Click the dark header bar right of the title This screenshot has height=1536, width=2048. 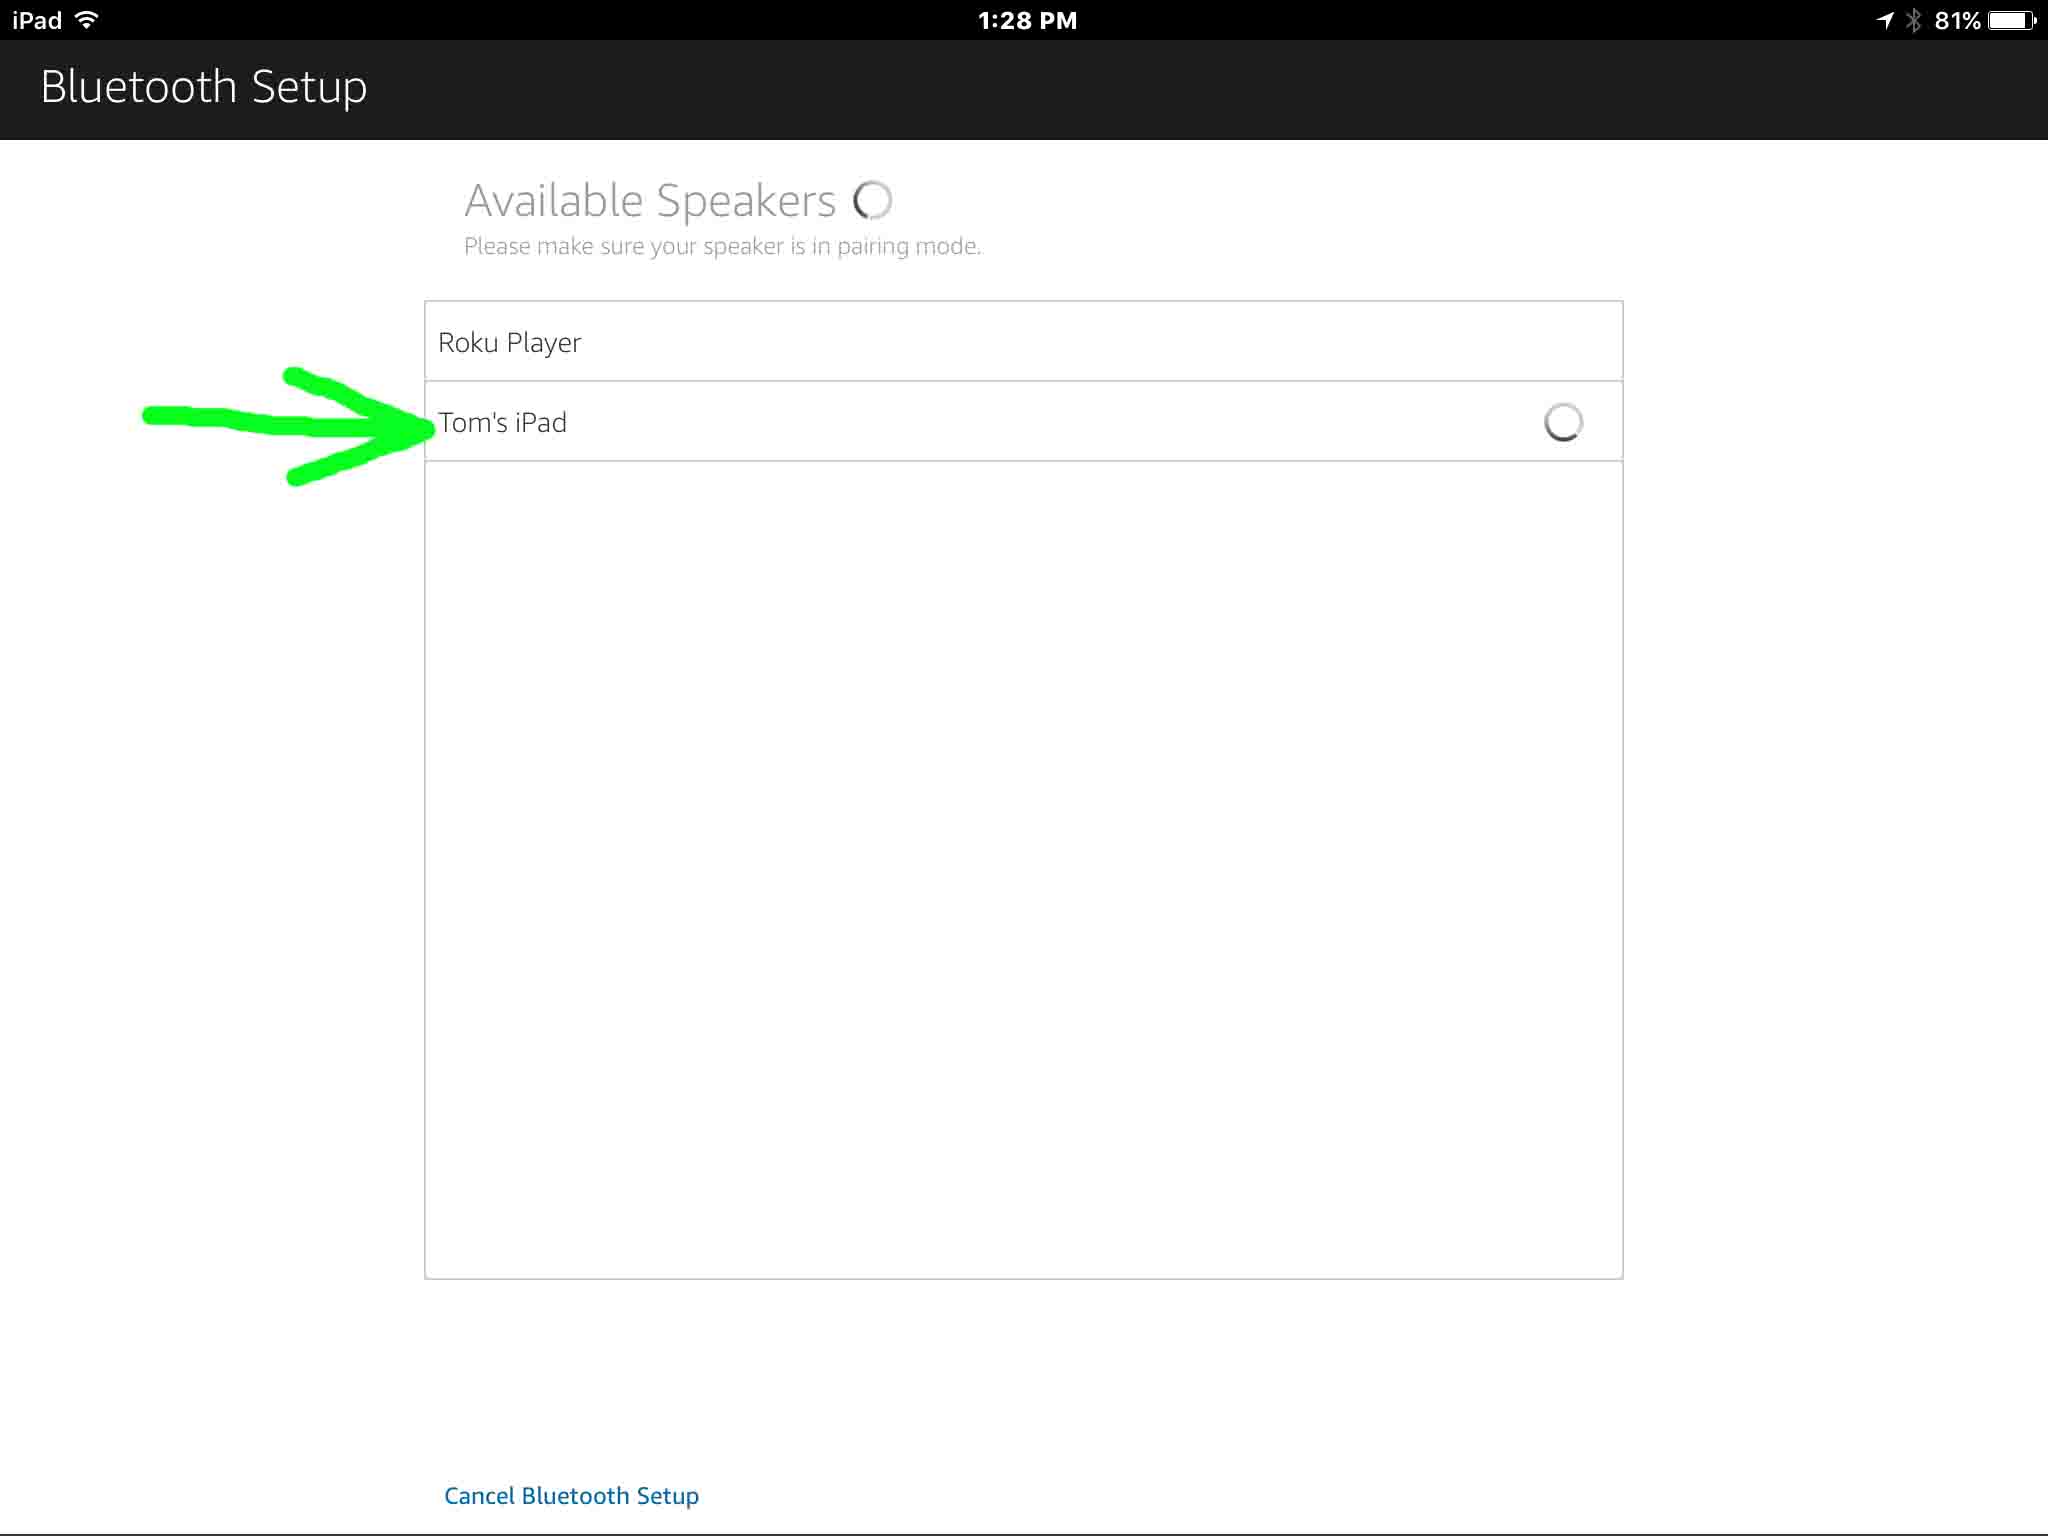[x=1200, y=88]
